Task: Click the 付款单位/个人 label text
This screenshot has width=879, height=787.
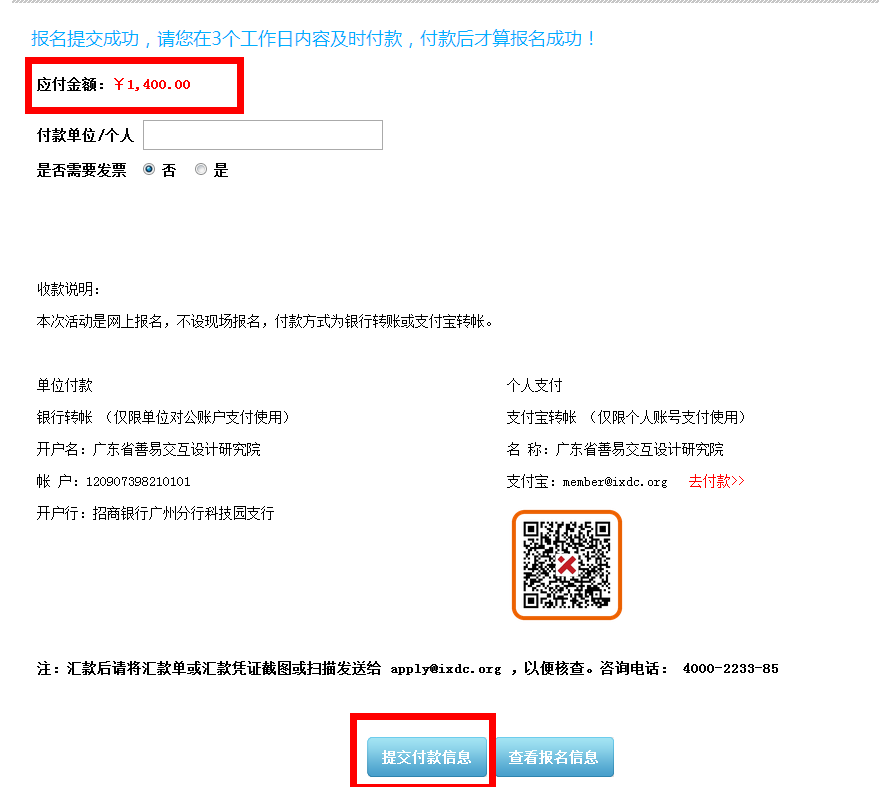Action: tap(85, 135)
